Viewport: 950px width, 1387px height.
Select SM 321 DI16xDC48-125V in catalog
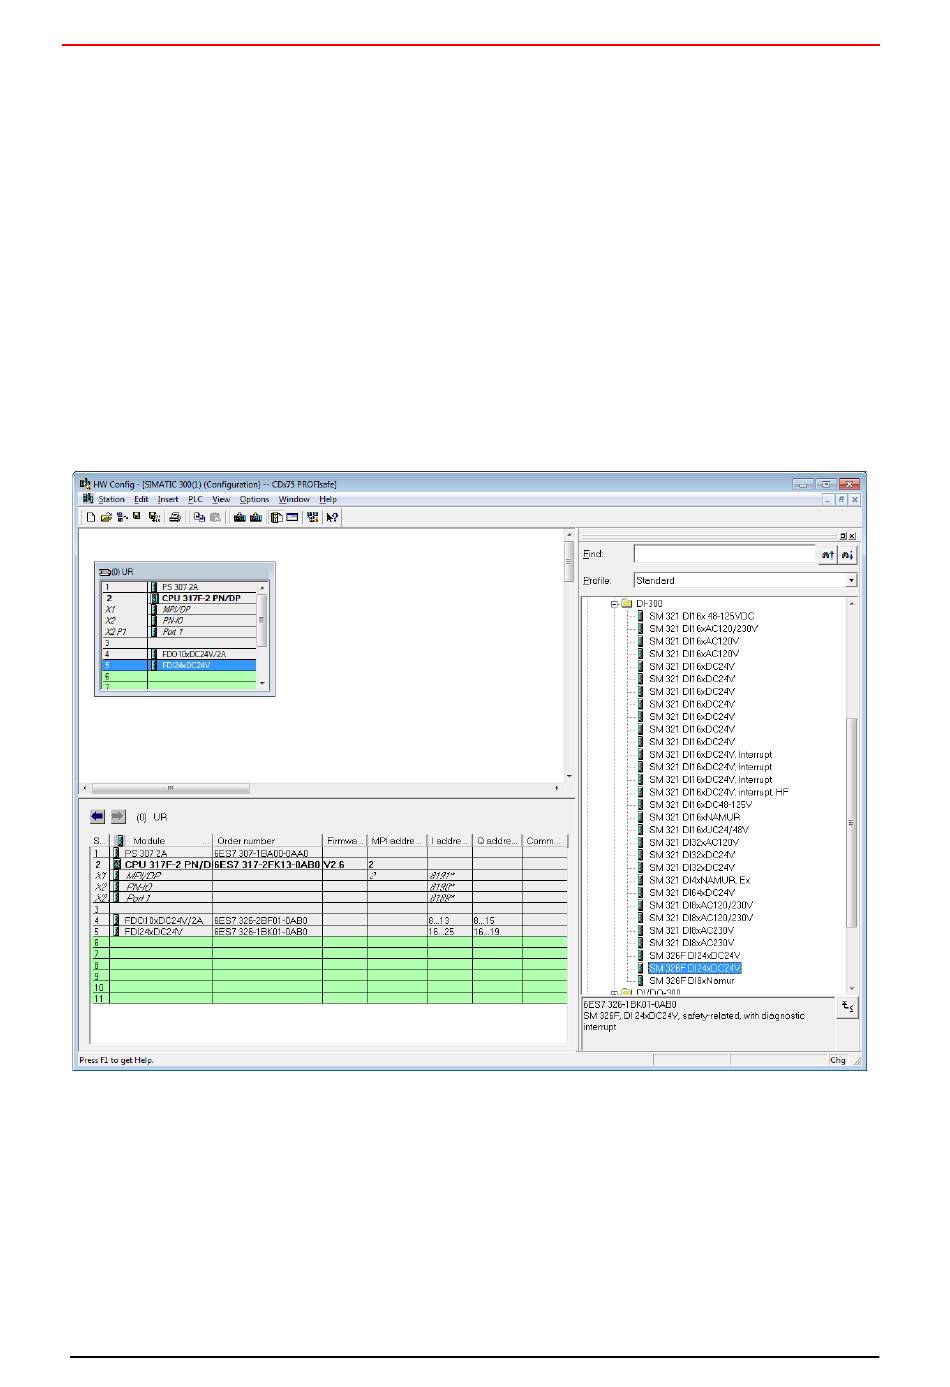700,805
